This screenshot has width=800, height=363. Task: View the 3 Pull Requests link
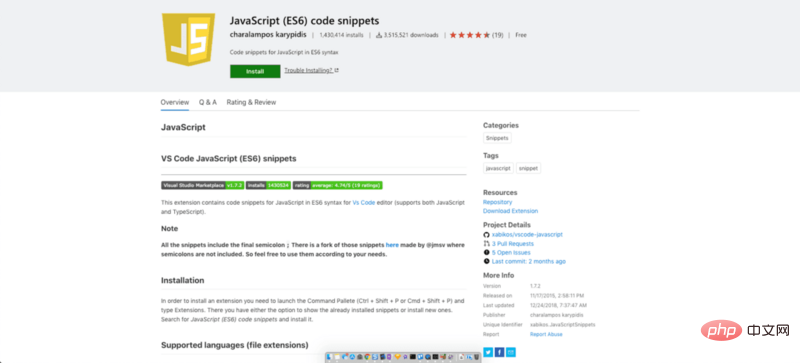tap(513, 244)
